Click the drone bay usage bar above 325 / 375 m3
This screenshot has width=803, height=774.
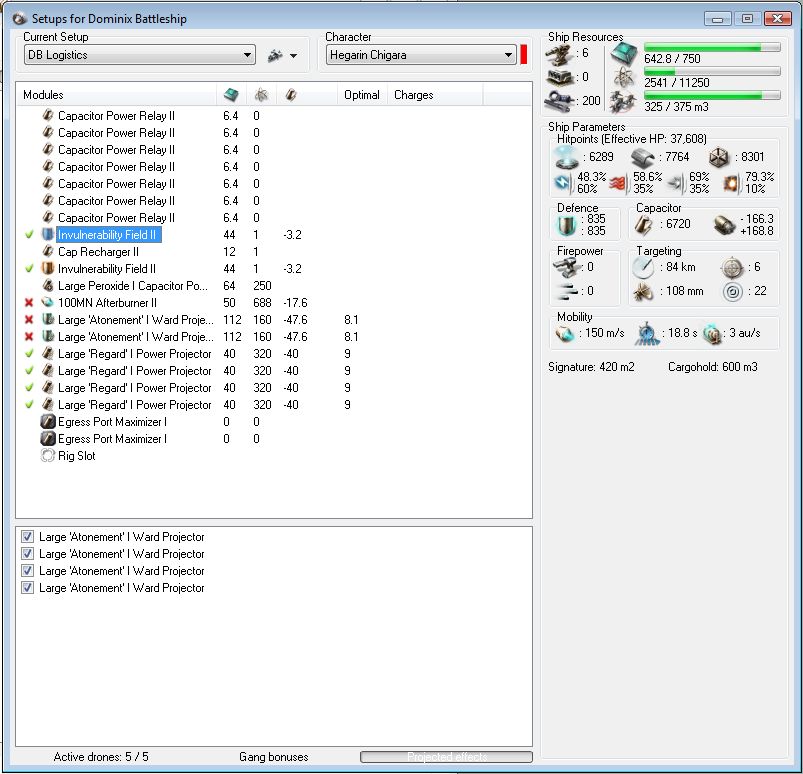[712, 95]
